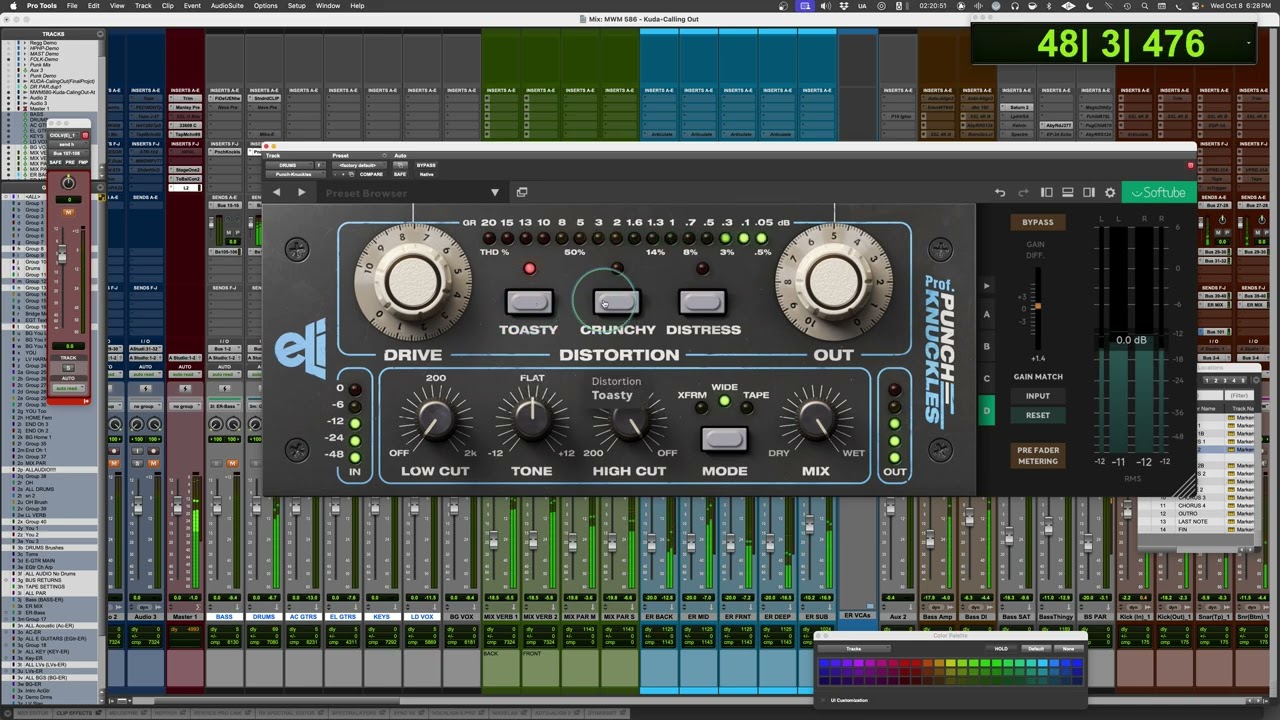Click the redo arrow in Softube toolbar
Viewport: 1280px width, 720px height.
pyautogui.click(x=1023, y=192)
